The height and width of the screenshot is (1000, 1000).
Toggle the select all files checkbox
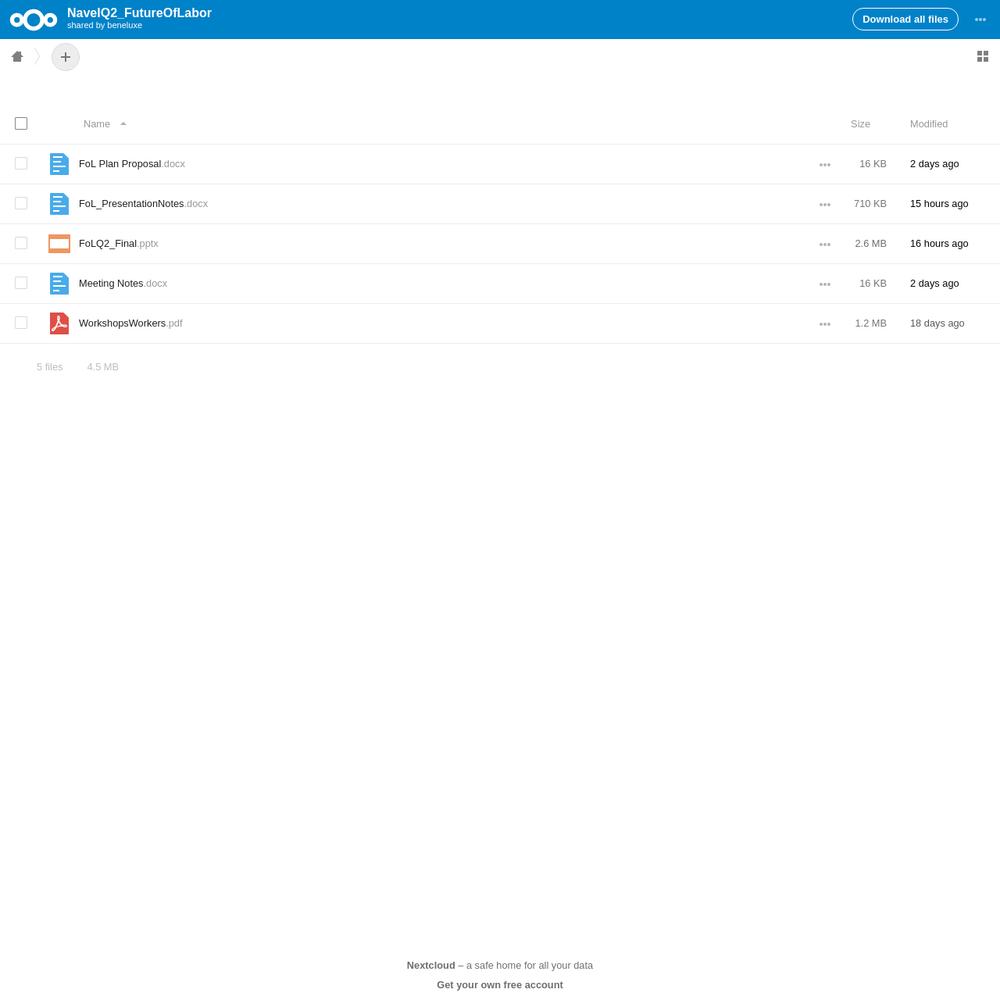tap(21, 123)
